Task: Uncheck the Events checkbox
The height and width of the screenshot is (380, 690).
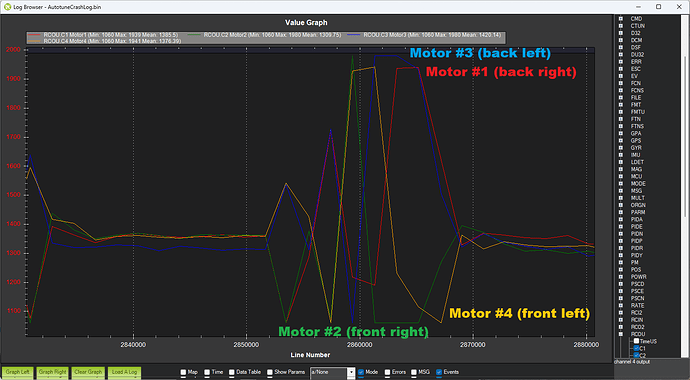Action: [x=439, y=372]
